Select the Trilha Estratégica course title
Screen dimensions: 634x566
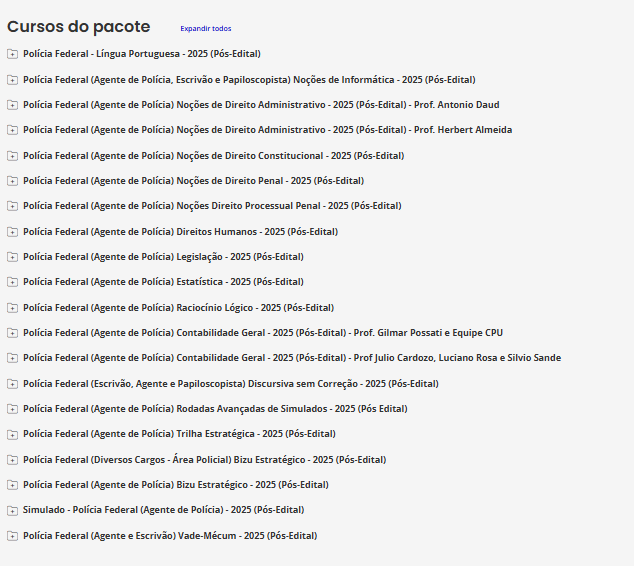point(179,434)
